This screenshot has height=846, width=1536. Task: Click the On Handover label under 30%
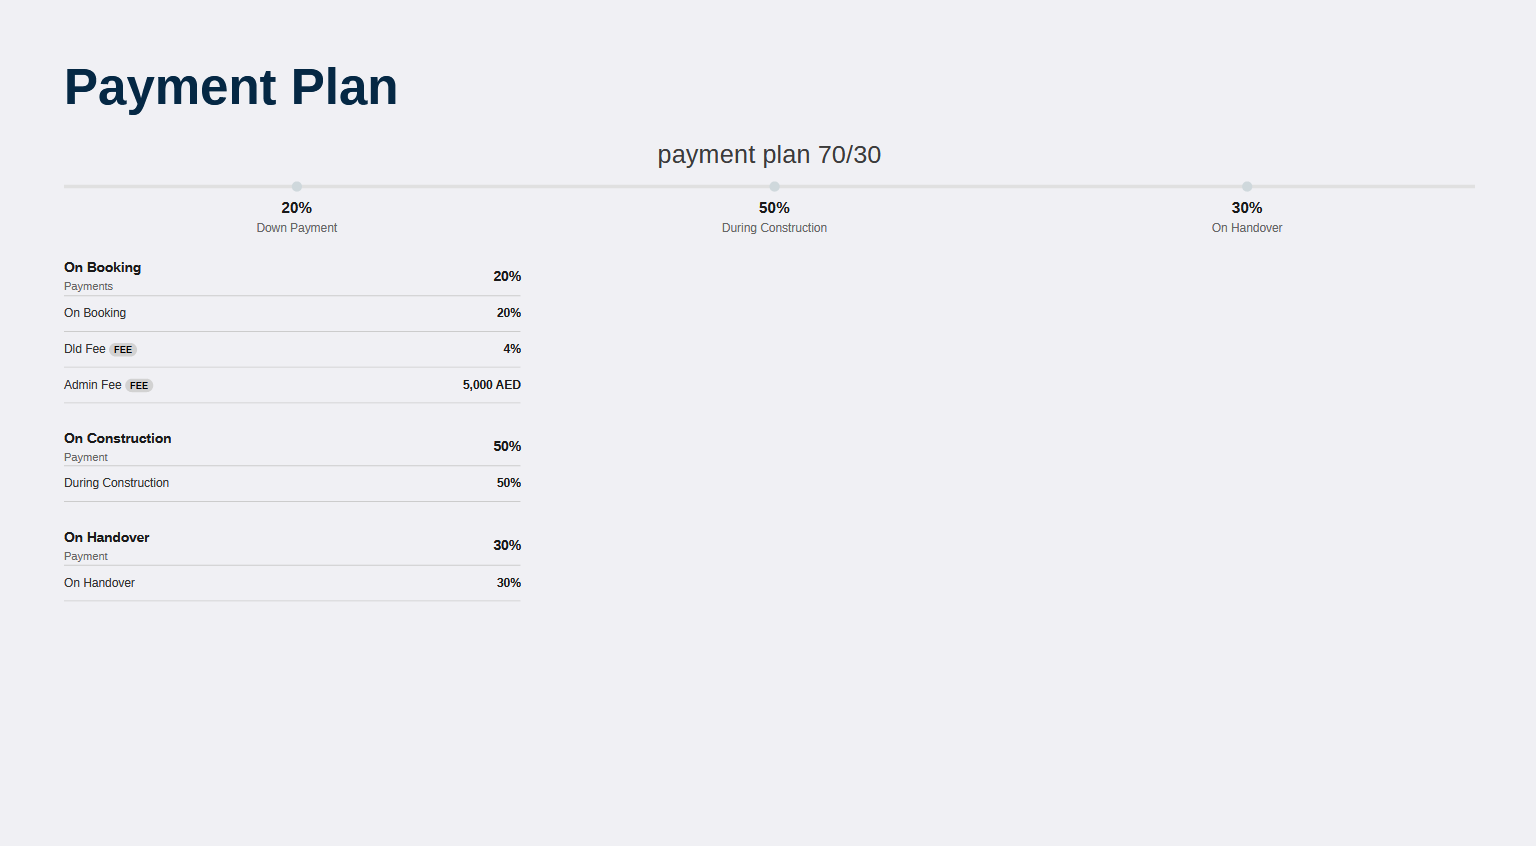tap(1247, 228)
